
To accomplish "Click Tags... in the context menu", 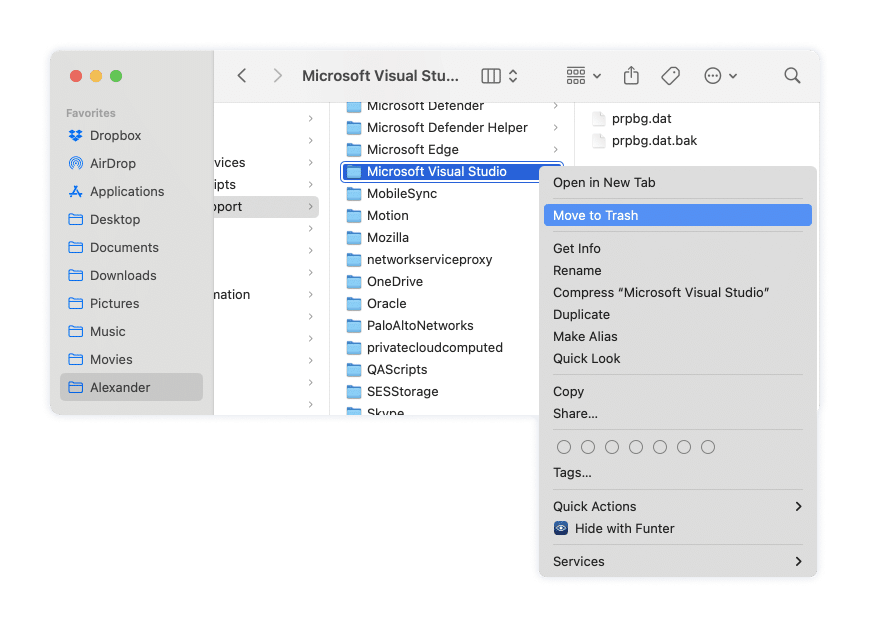I will tap(677, 473).
